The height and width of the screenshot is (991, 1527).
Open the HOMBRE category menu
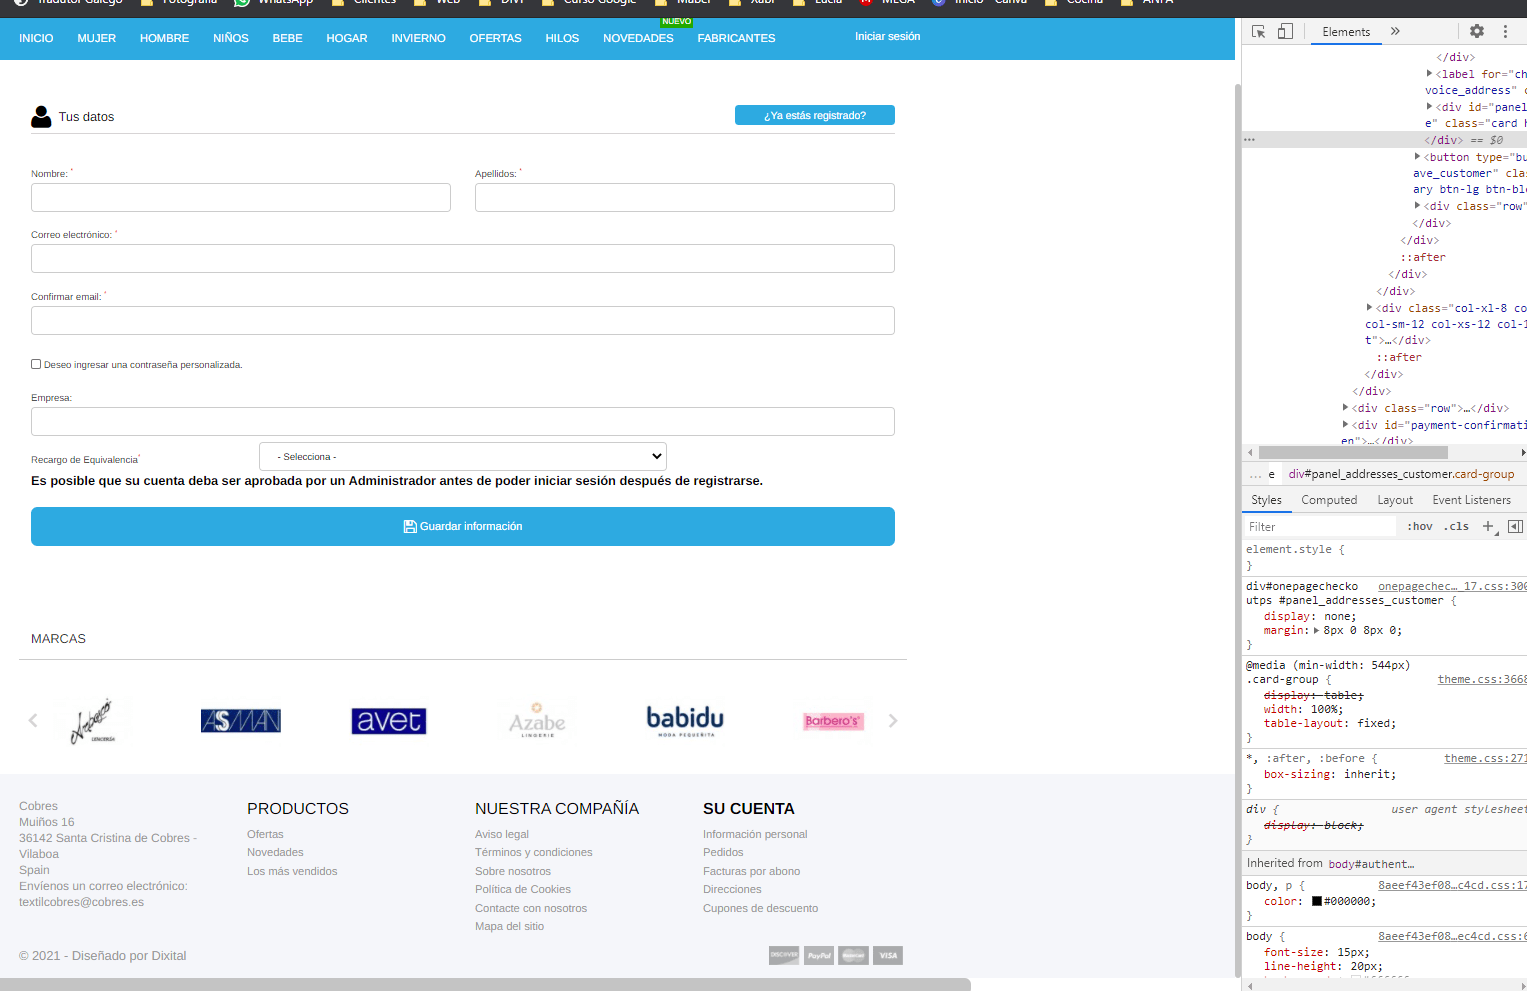pyautogui.click(x=165, y=38)
